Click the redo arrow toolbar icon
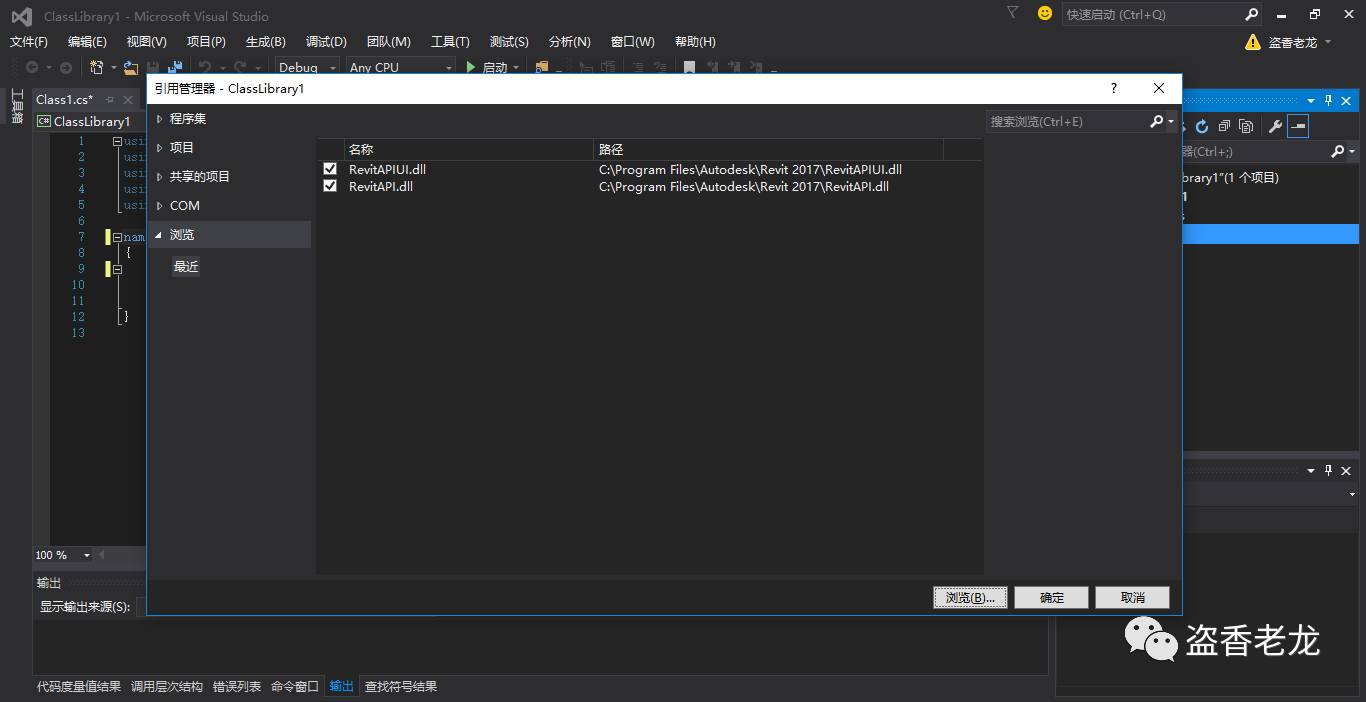The width and height of the screenshot is (1366, 702). [x=239, y=67]
